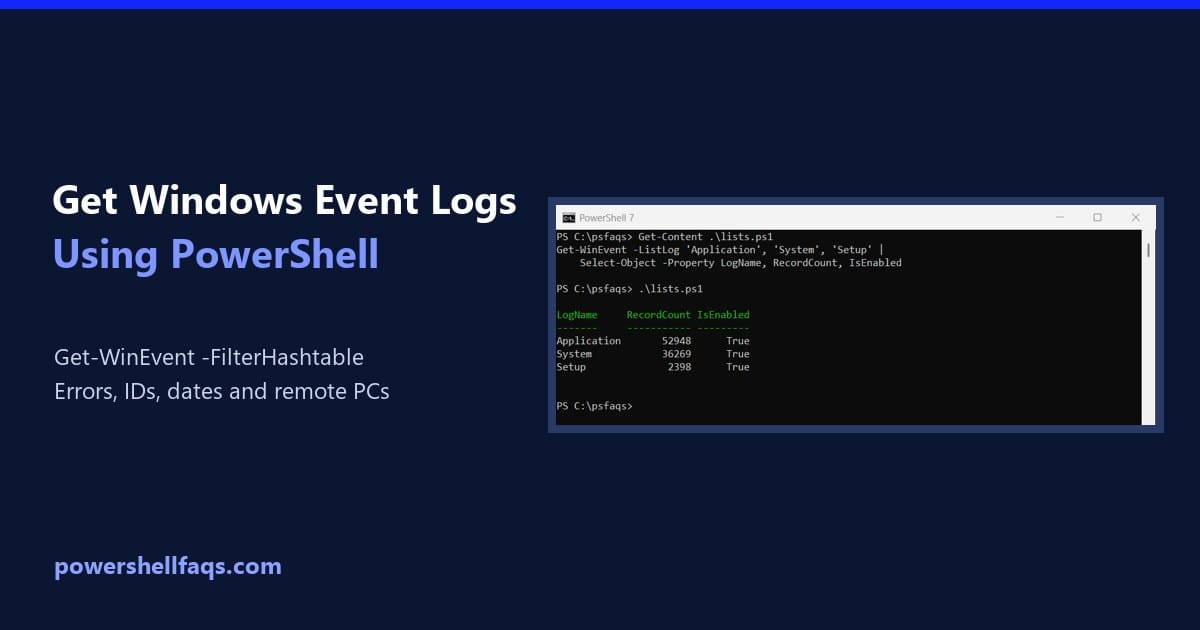Select the record count 52948
Image resolution: width=1200 pixels, height=630 pixels.
coord(676,341)
